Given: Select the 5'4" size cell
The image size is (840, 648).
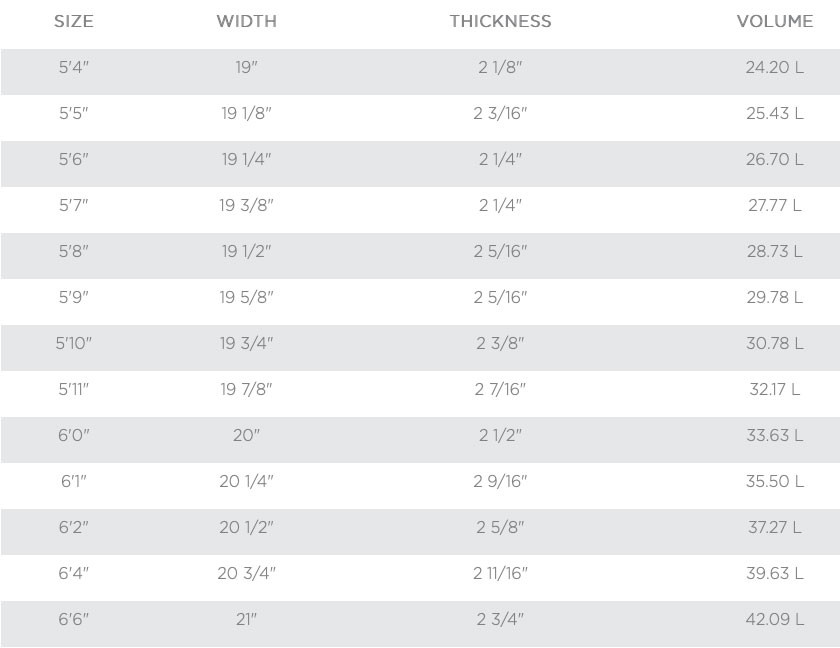Looking at the screenshot, I should pos(73,68).
